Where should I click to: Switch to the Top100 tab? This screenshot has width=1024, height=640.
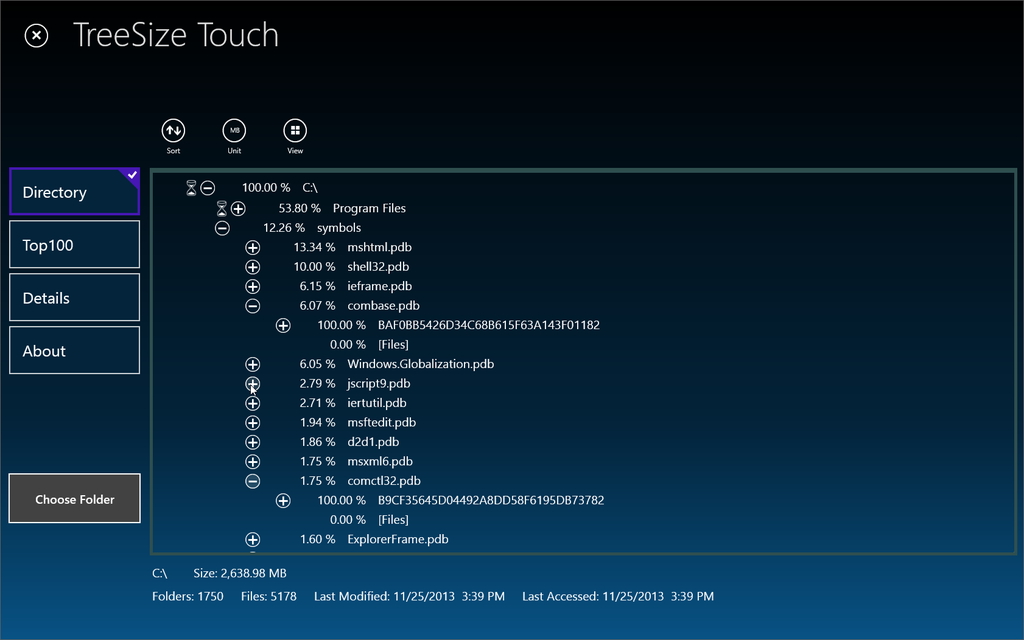pyautogui.click(x=73, y=244)
